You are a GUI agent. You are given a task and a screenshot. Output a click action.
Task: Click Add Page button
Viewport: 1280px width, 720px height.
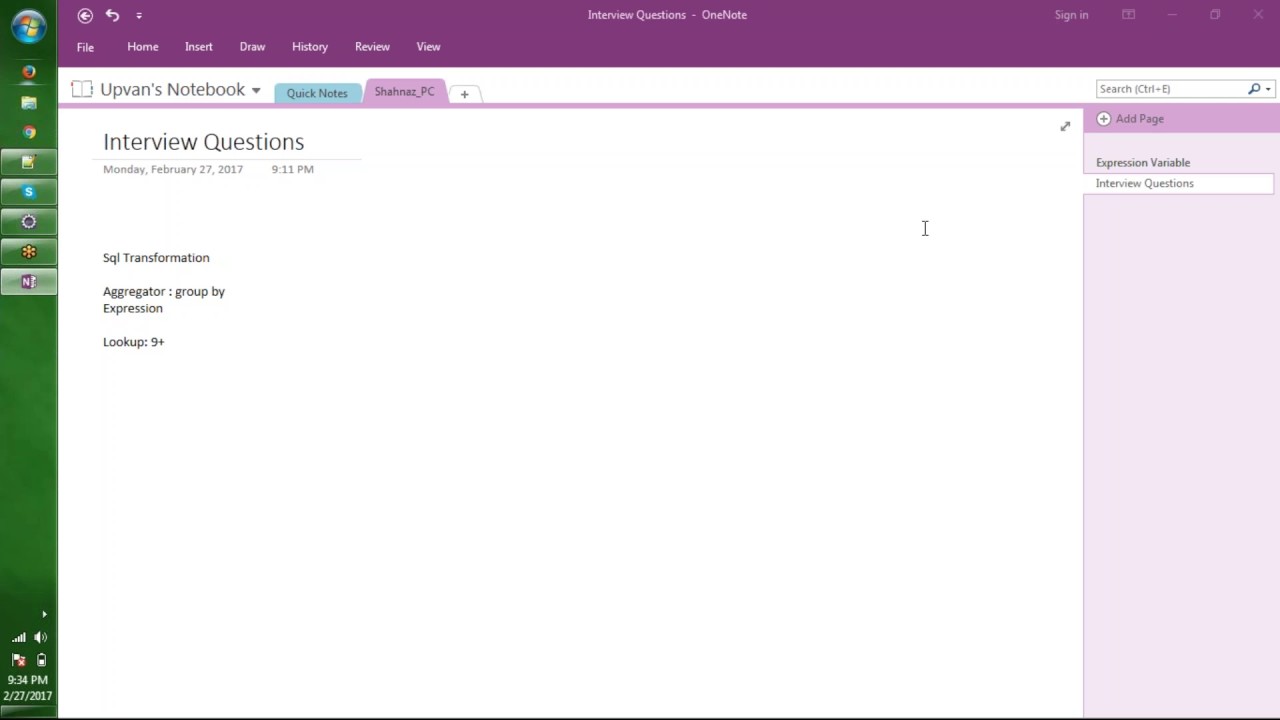point(1131,119)
